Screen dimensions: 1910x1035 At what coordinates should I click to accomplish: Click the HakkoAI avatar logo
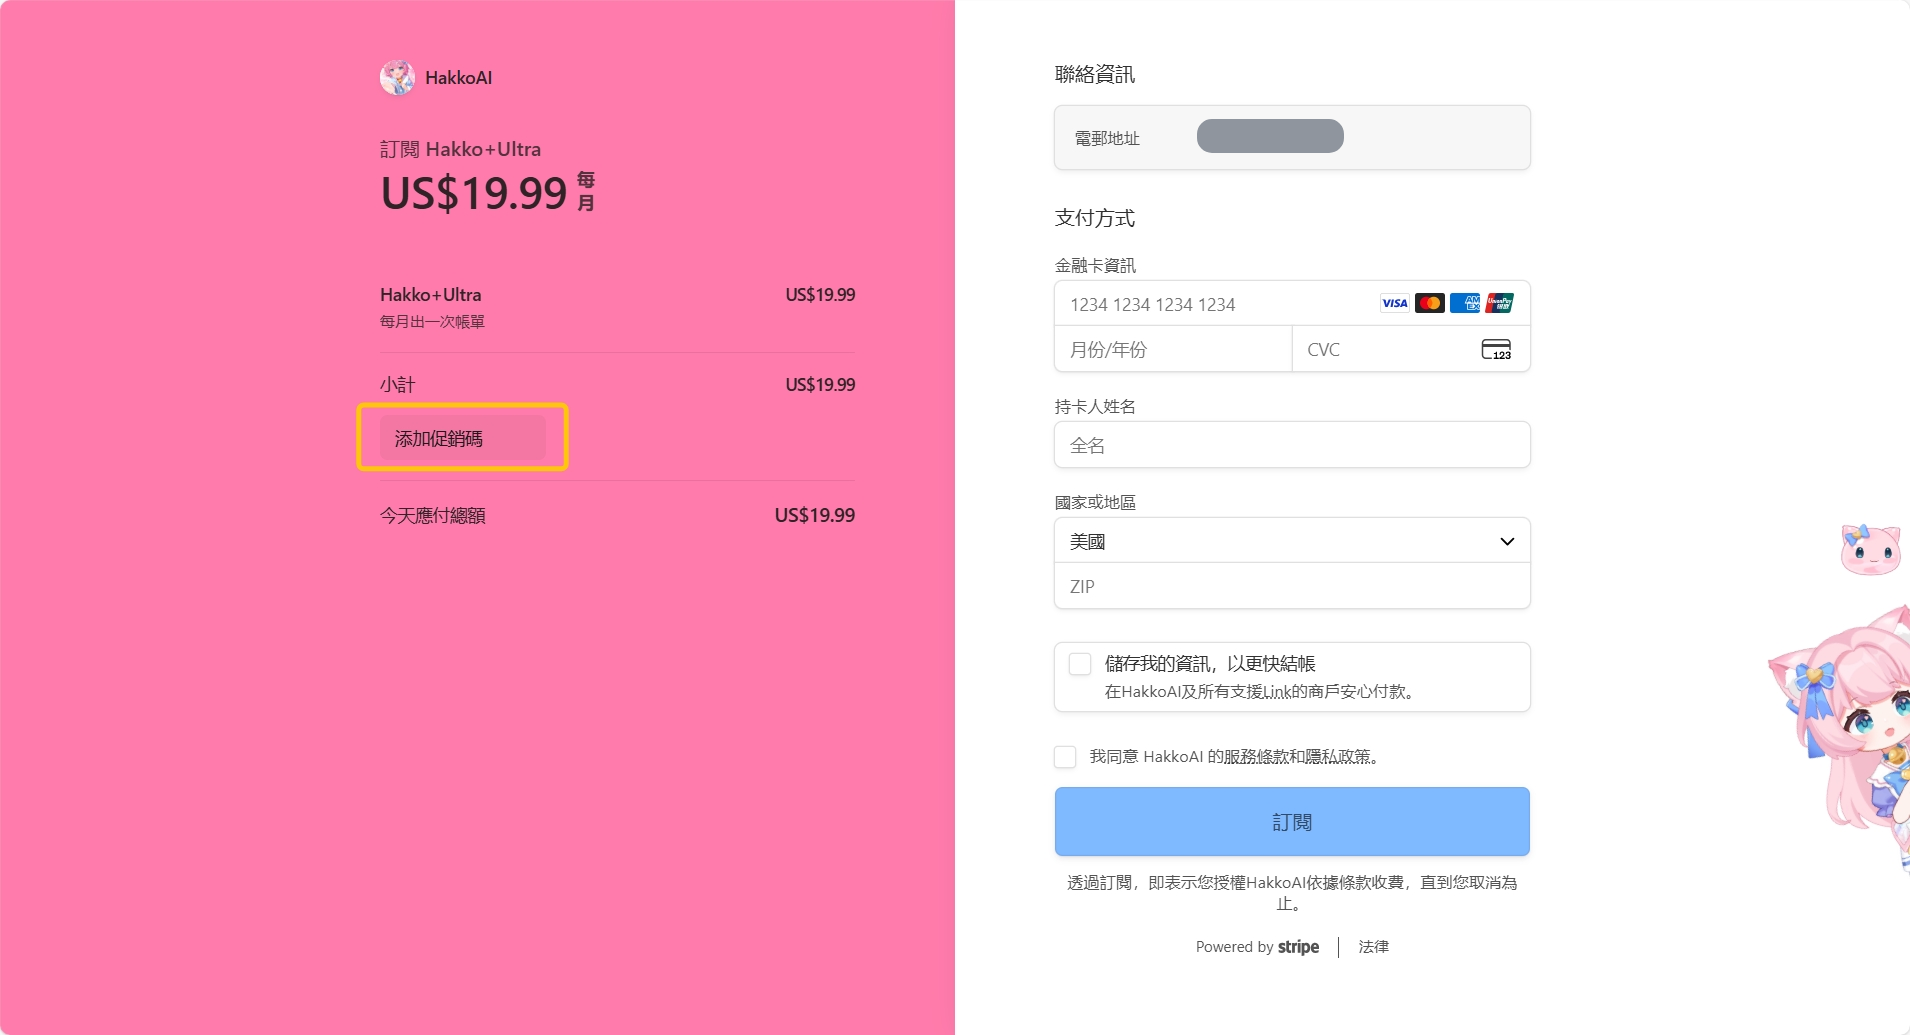coord(397,78)
